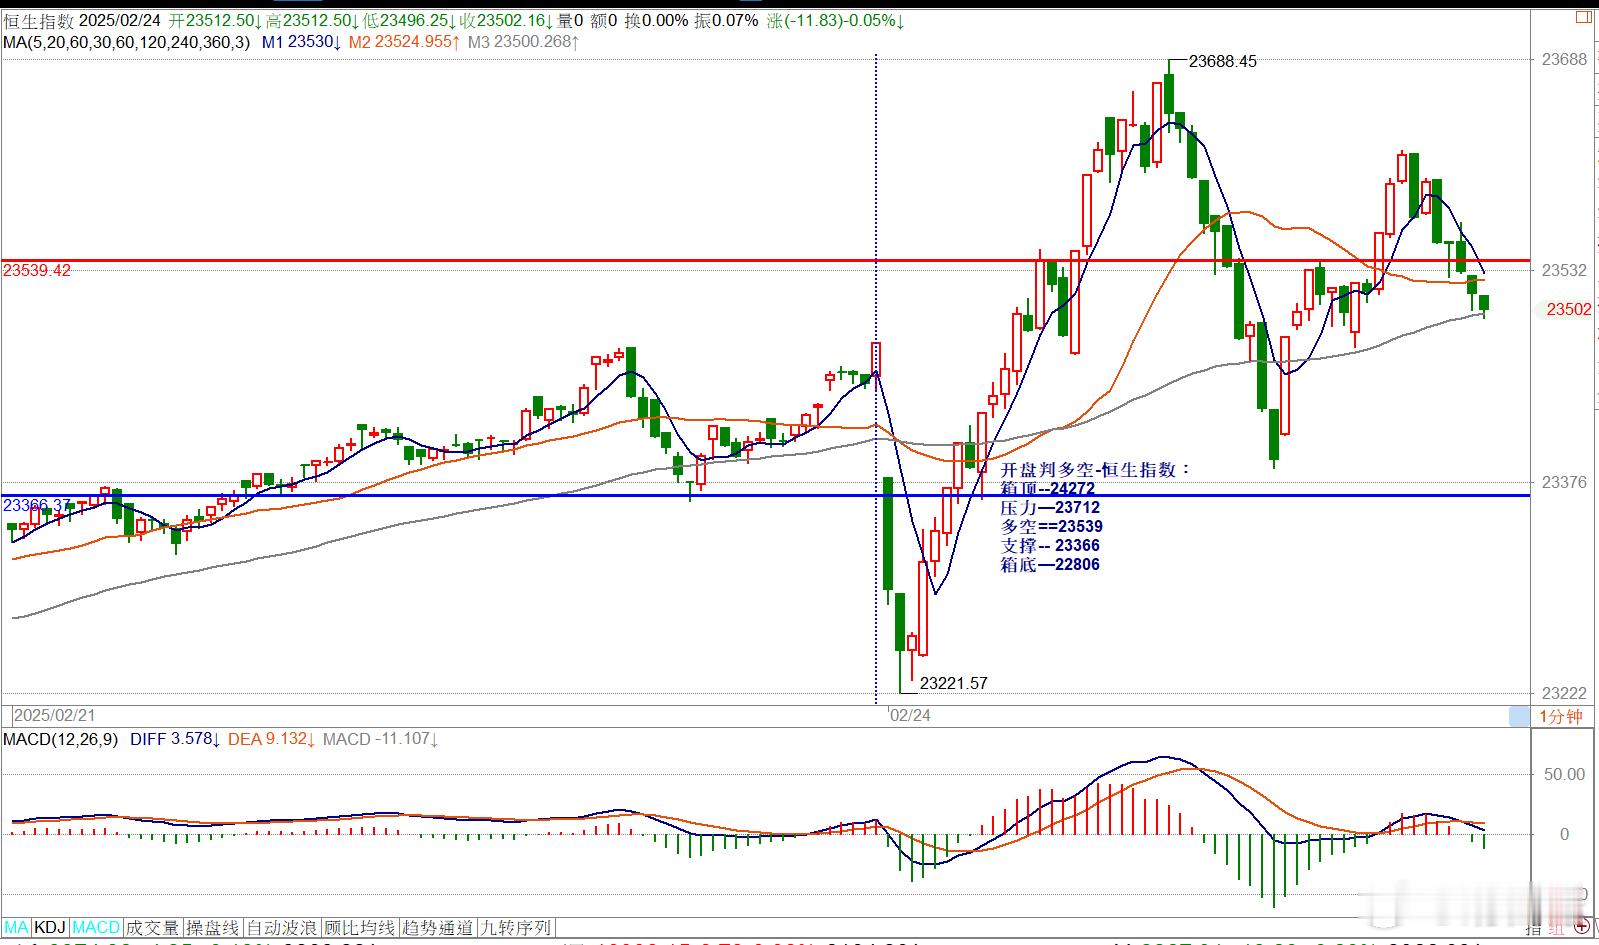Click the 23376 price axis label
Screen dimensions: 1599x945
coord(1565,482)
